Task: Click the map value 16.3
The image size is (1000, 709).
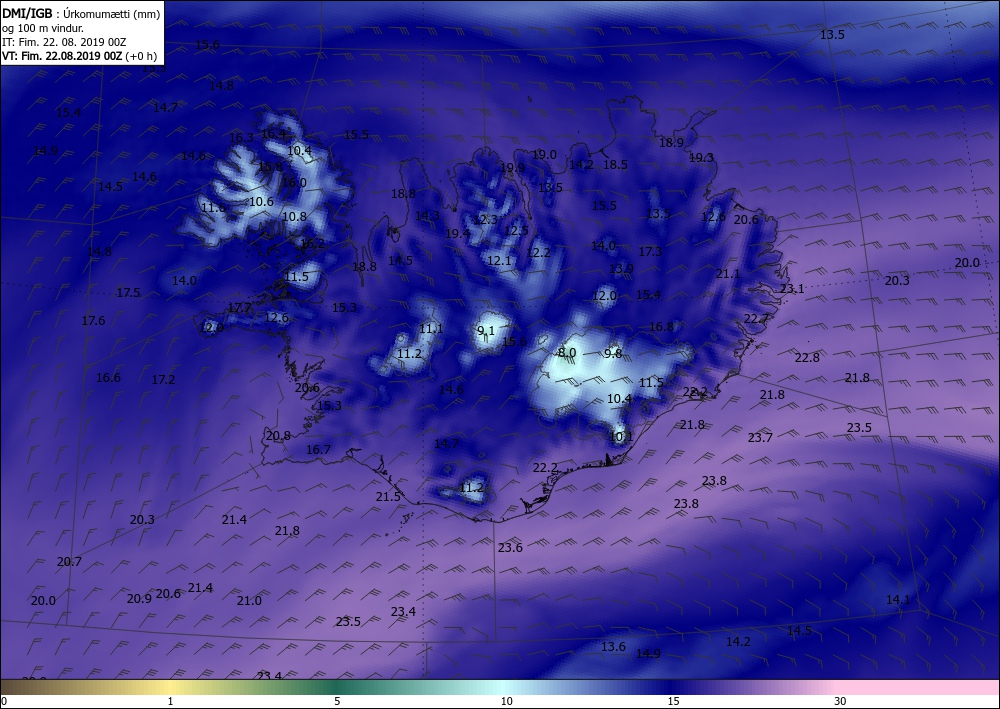Action: [x=241, y=137]
